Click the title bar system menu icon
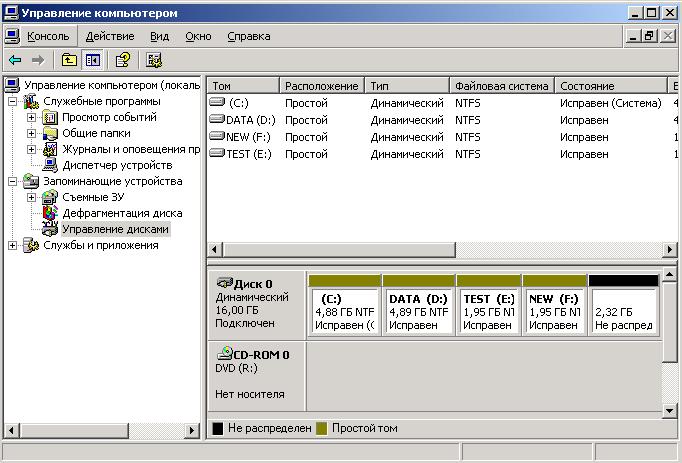This screenshot has height=463, width=682. click(11, 13)
